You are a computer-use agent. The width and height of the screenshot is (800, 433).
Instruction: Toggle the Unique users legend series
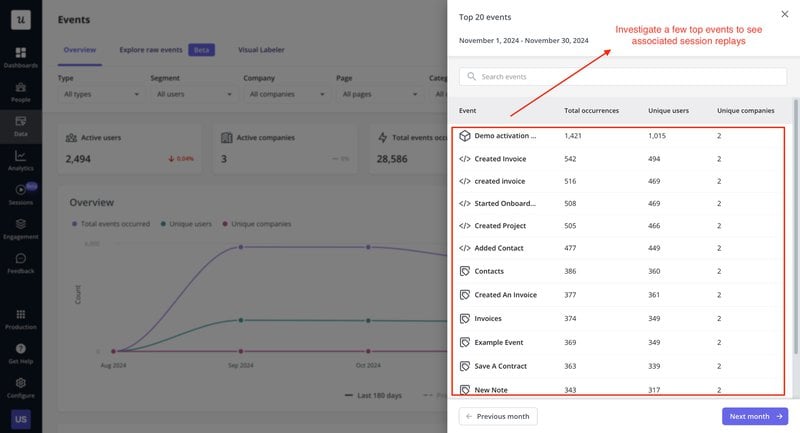[x=190, y=223]
